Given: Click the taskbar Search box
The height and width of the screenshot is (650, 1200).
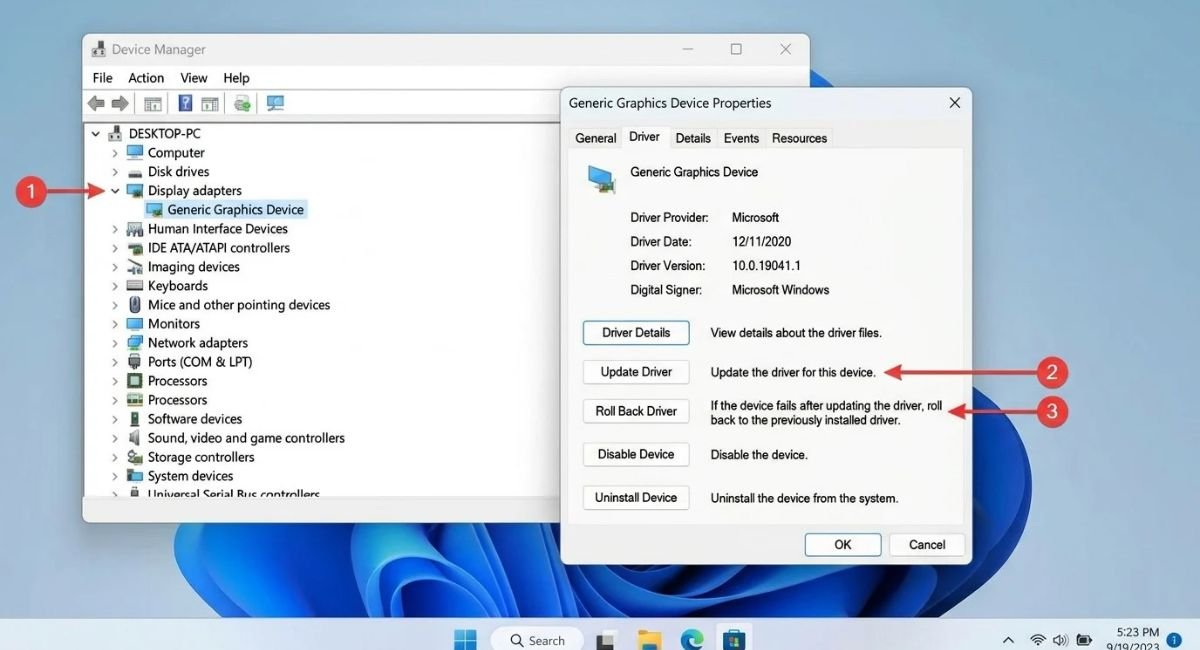Looking at the screenshot, I should [535, 640].
